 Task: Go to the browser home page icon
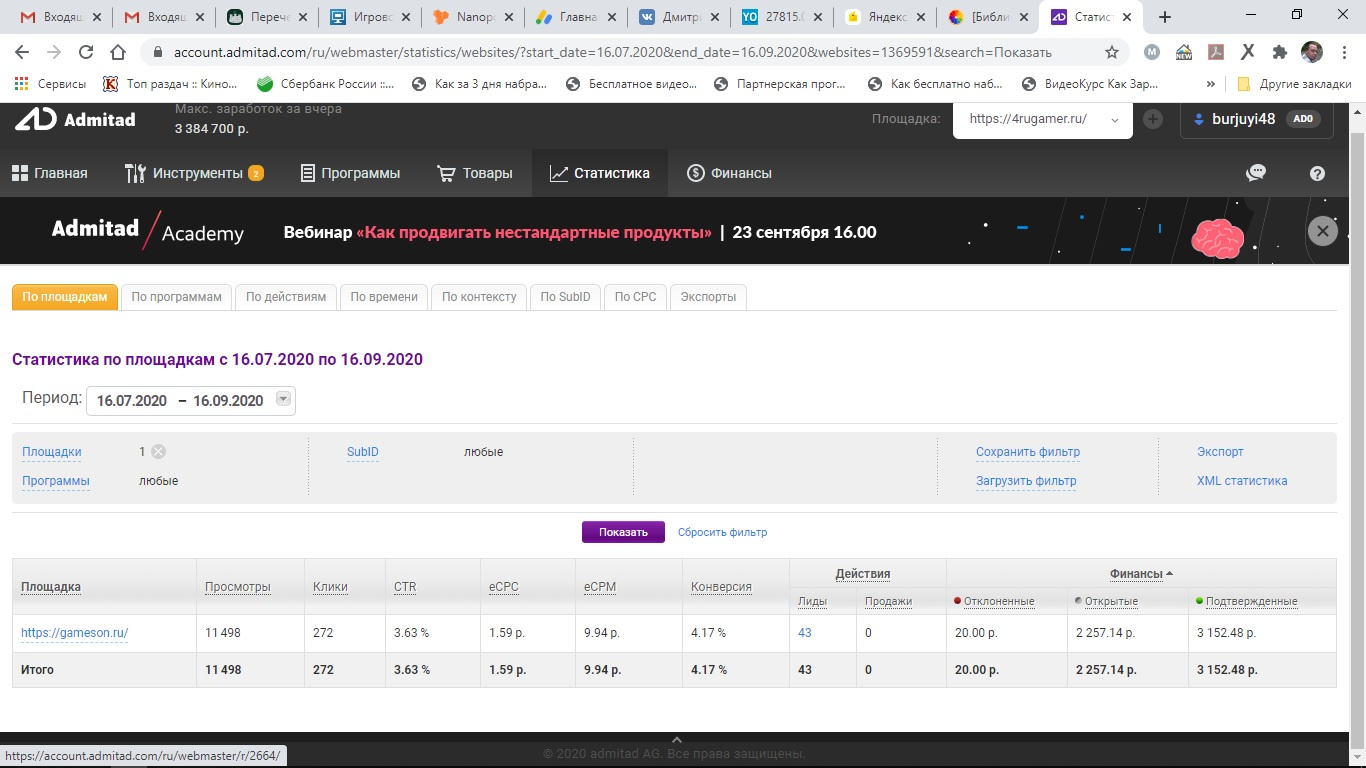(118, 52)
